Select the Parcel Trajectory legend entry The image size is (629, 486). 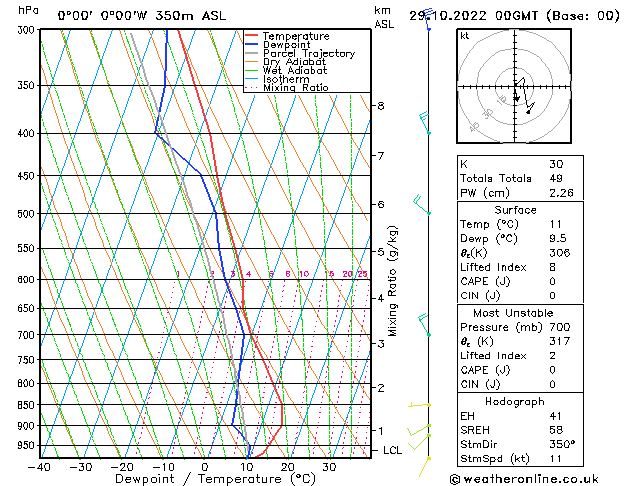307,54
